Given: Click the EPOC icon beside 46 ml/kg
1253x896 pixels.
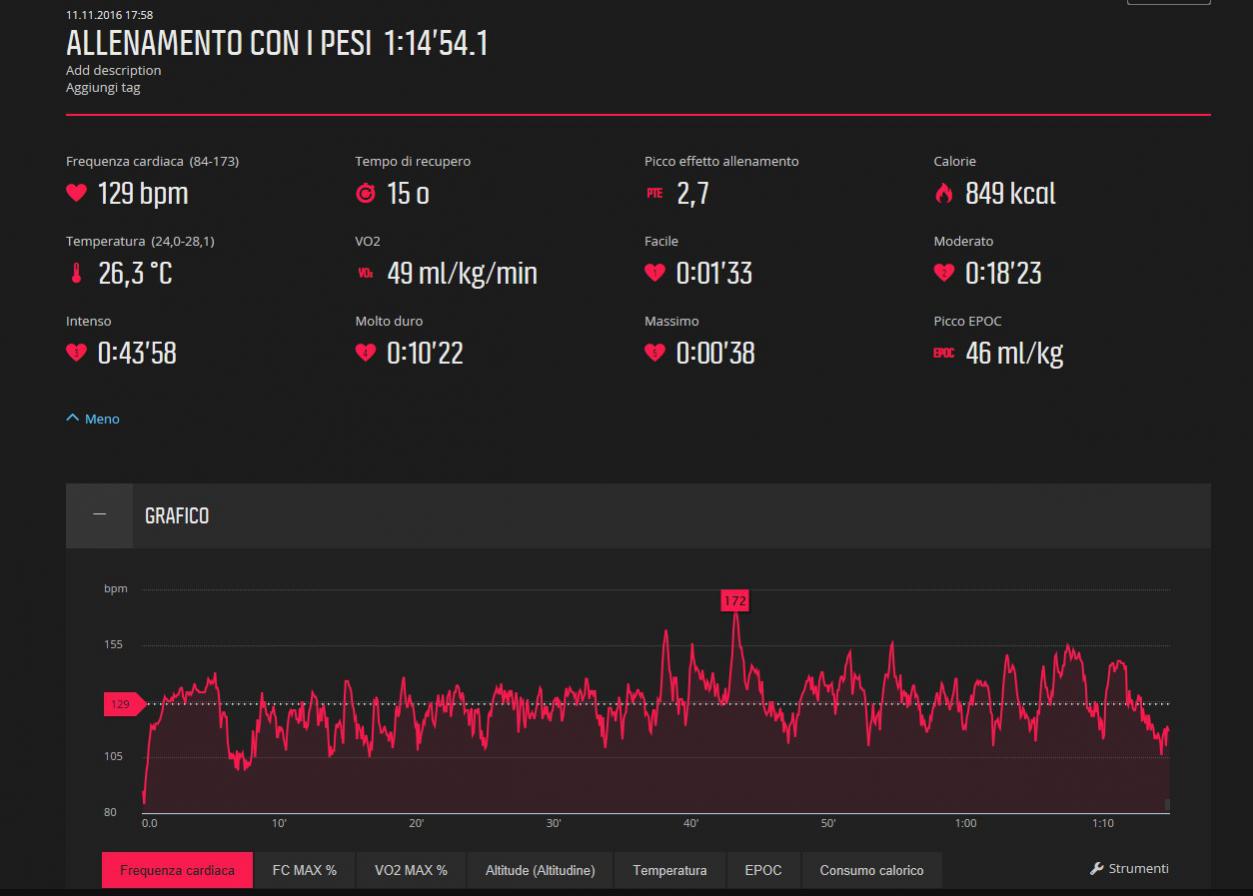Looking at the screenshot, I should (x=943, y=354).
